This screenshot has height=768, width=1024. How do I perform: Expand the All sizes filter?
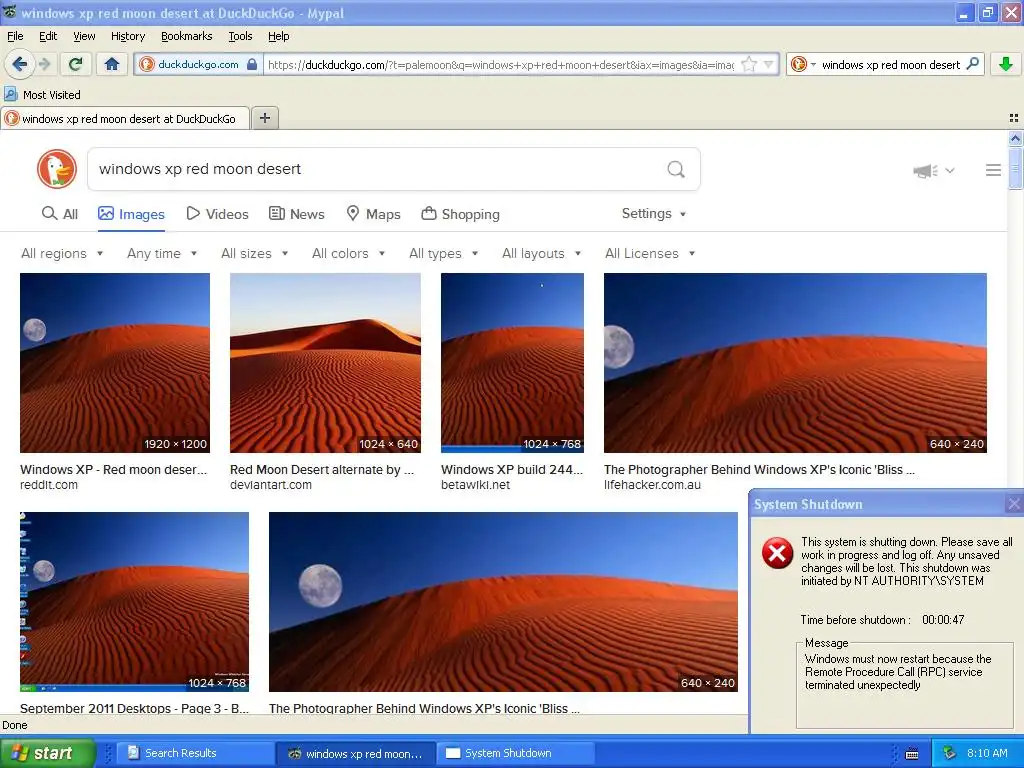point(255,253)
